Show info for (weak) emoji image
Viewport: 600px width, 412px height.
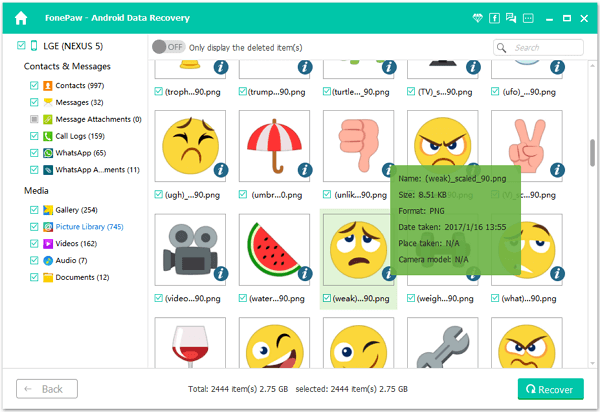tap(388, 274)
